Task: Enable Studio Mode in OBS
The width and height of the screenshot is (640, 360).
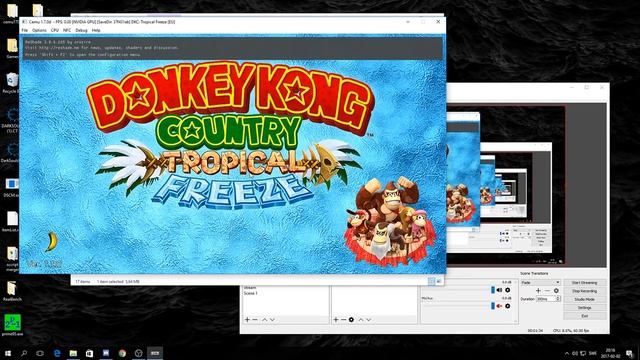Action: (584, 299)
